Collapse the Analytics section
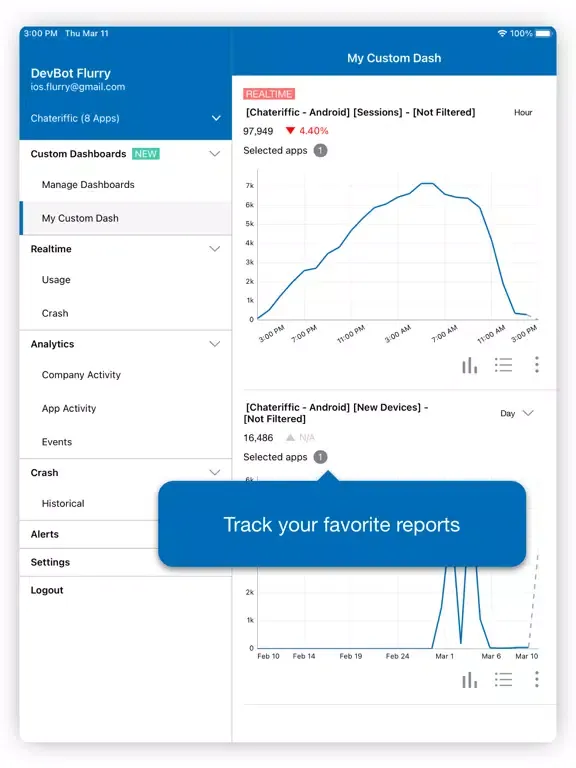The height and width of the screenshot is (768, 576). (x=215, y=344)
